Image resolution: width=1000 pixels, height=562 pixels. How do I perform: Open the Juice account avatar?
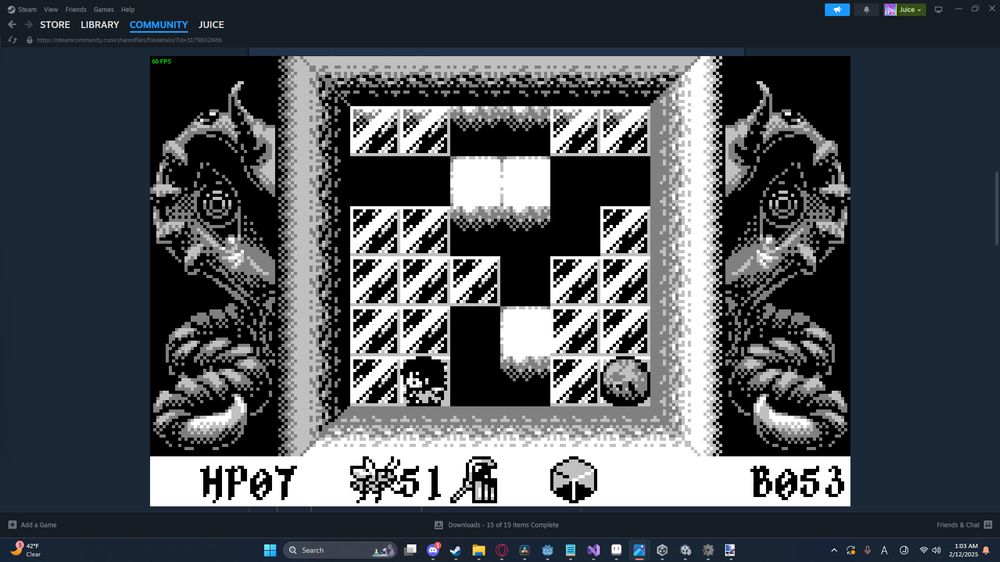(890, 10)
